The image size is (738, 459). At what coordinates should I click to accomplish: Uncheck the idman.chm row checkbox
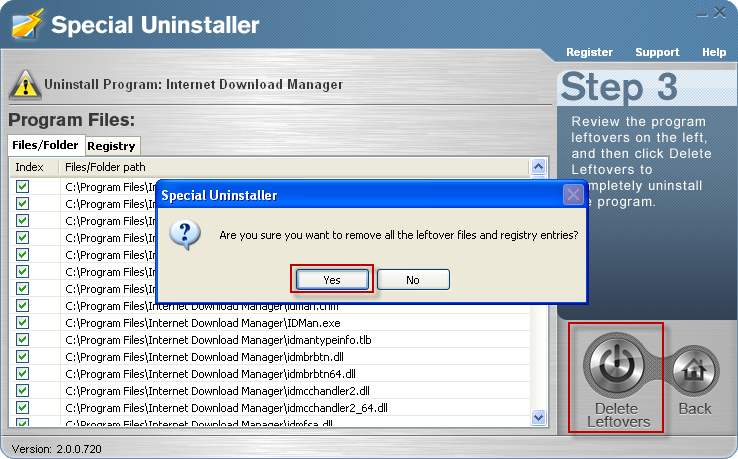[x=22, y=306]
